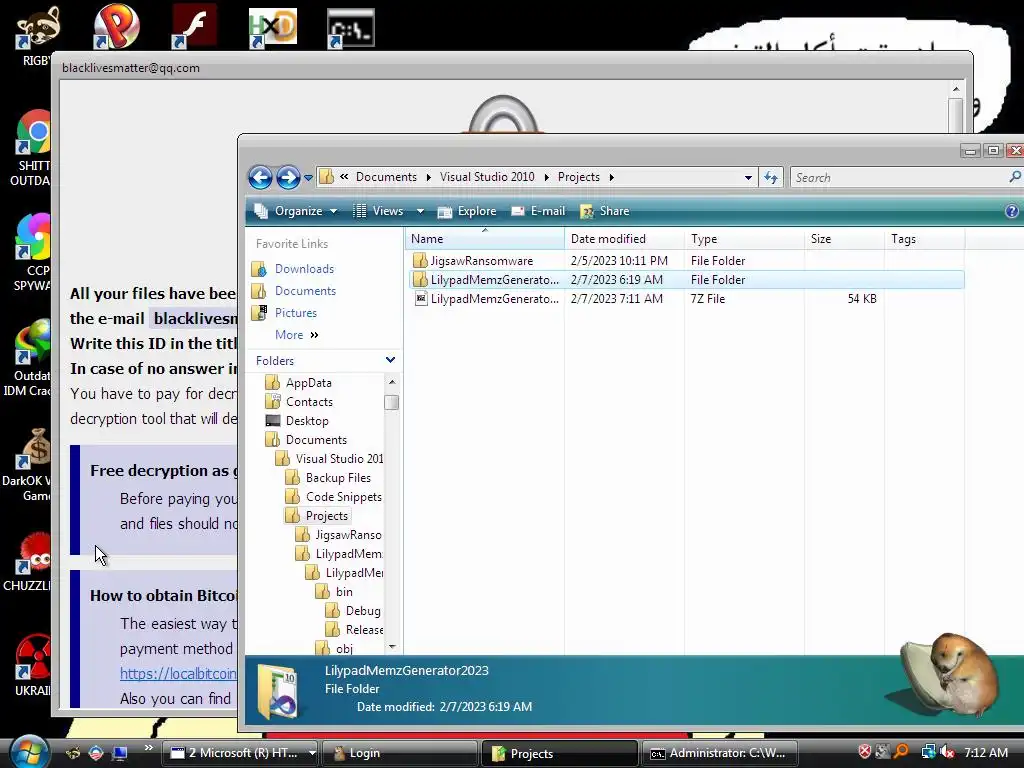
Task: Open the Flash desktop shortcut
Action: [193, 27]
